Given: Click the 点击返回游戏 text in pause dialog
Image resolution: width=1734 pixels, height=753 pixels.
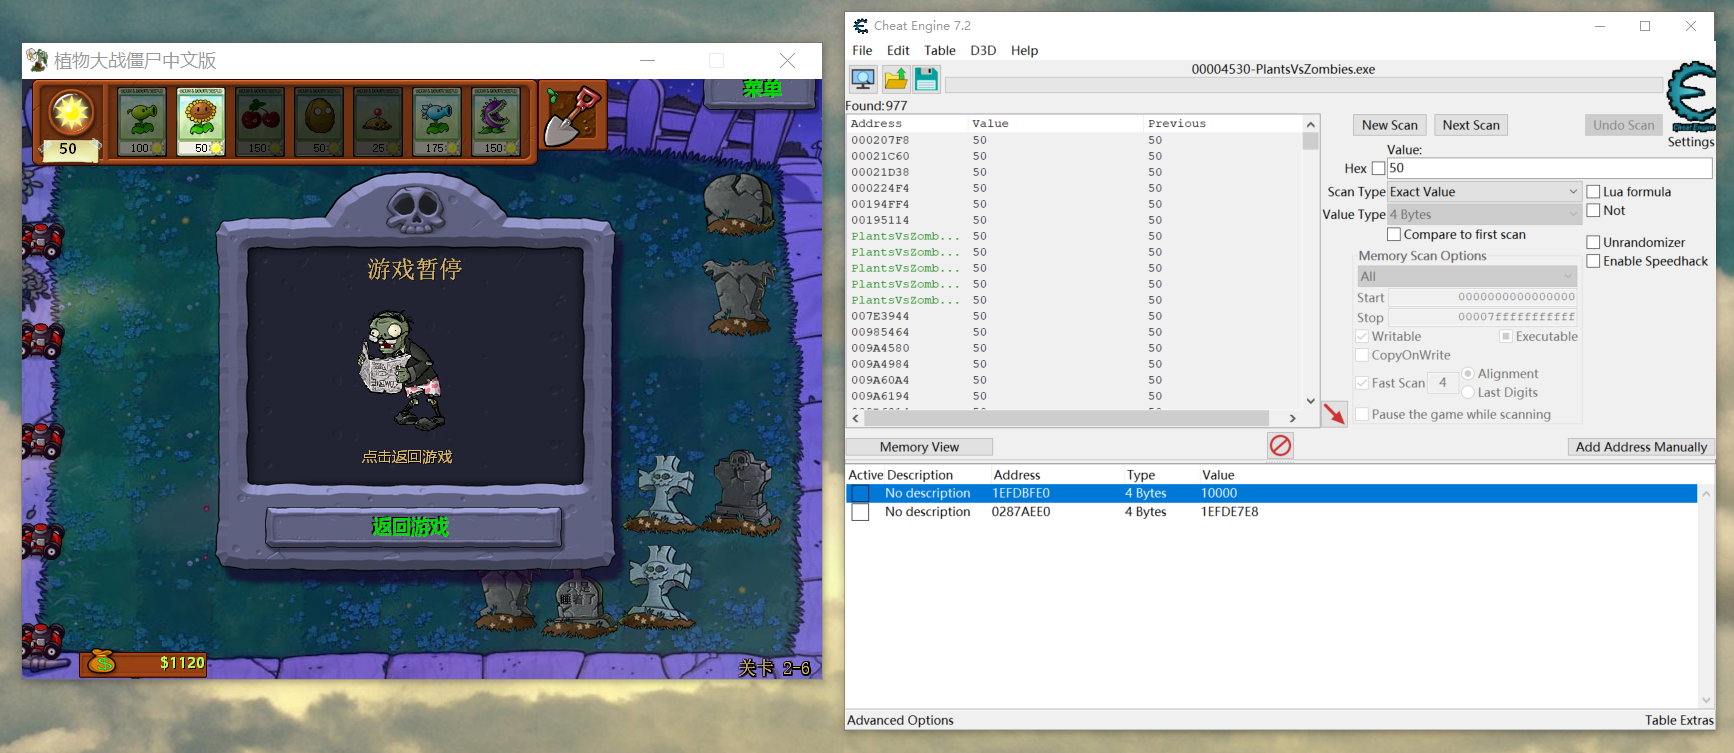Looking at the screenshot, I should [407, 457].
